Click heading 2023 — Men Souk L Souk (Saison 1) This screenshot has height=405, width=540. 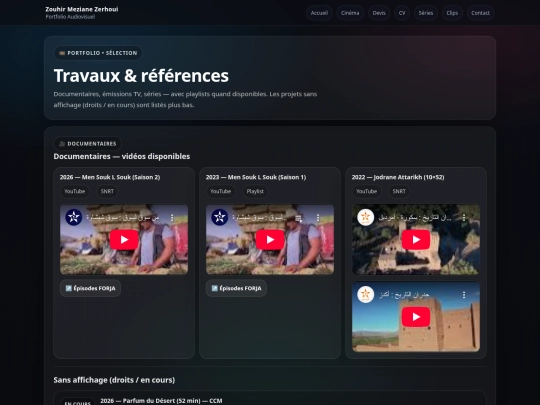(256, 177)
